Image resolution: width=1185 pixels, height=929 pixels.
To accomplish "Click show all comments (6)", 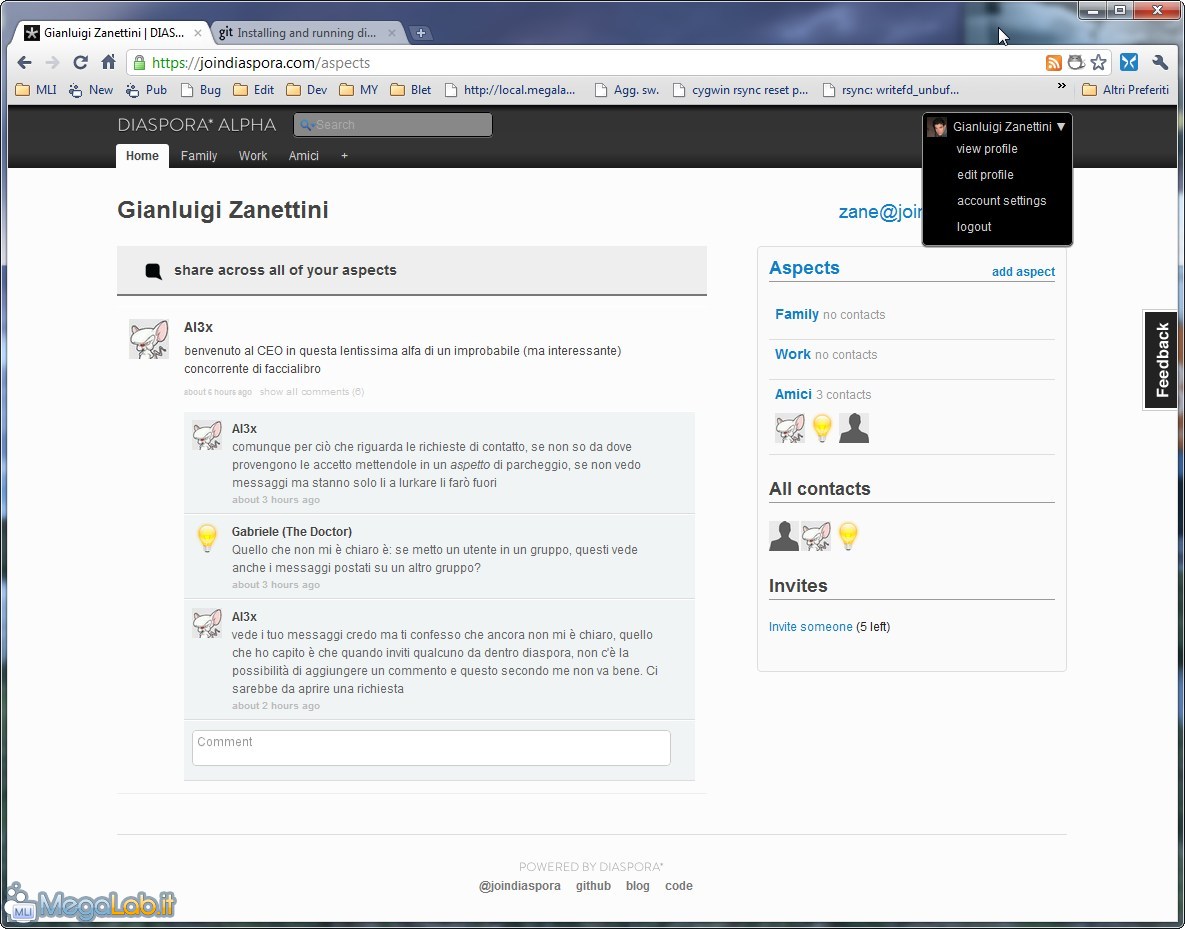I will [312, 392].
